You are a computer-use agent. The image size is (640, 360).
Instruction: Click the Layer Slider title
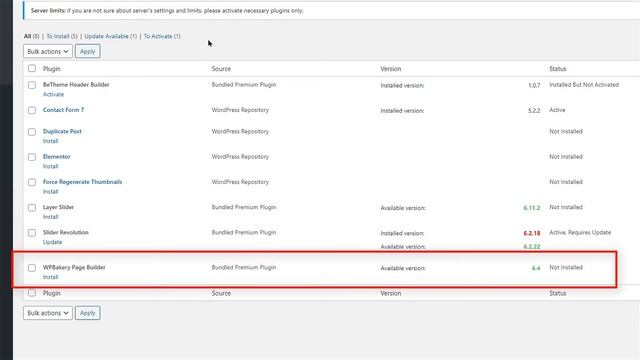(x=58, y=207)
